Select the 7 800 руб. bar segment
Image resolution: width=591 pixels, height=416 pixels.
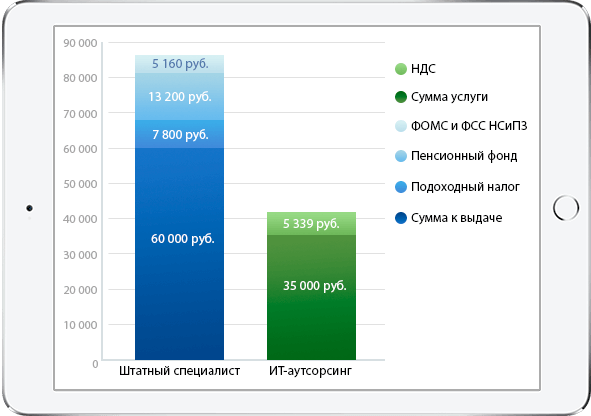click(x=179, y=134)
